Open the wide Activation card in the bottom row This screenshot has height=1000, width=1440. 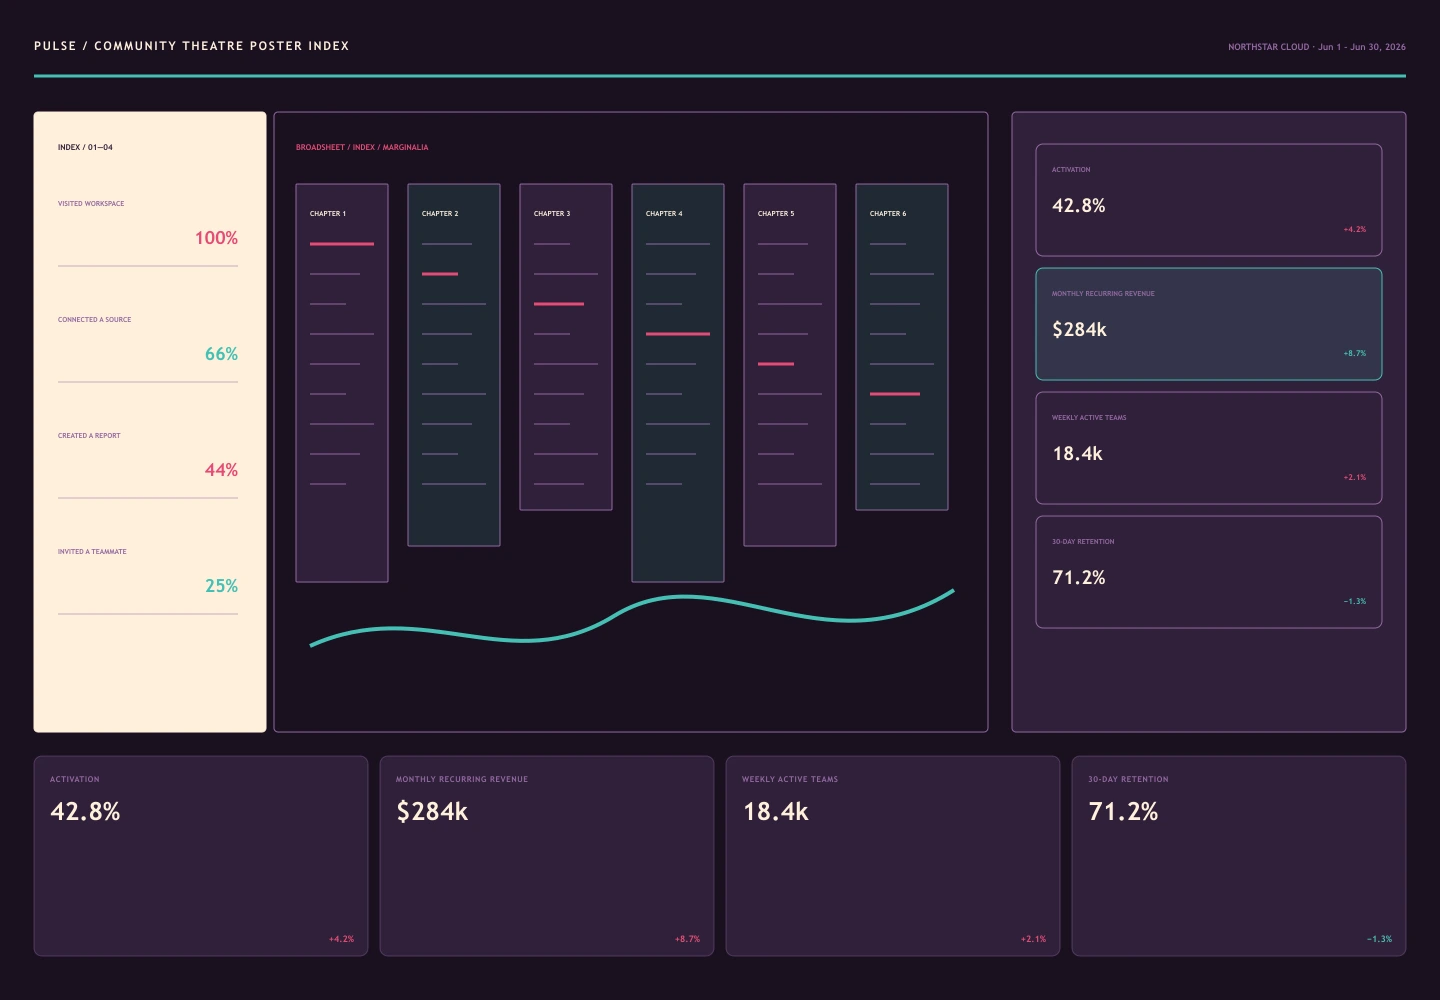201,856
